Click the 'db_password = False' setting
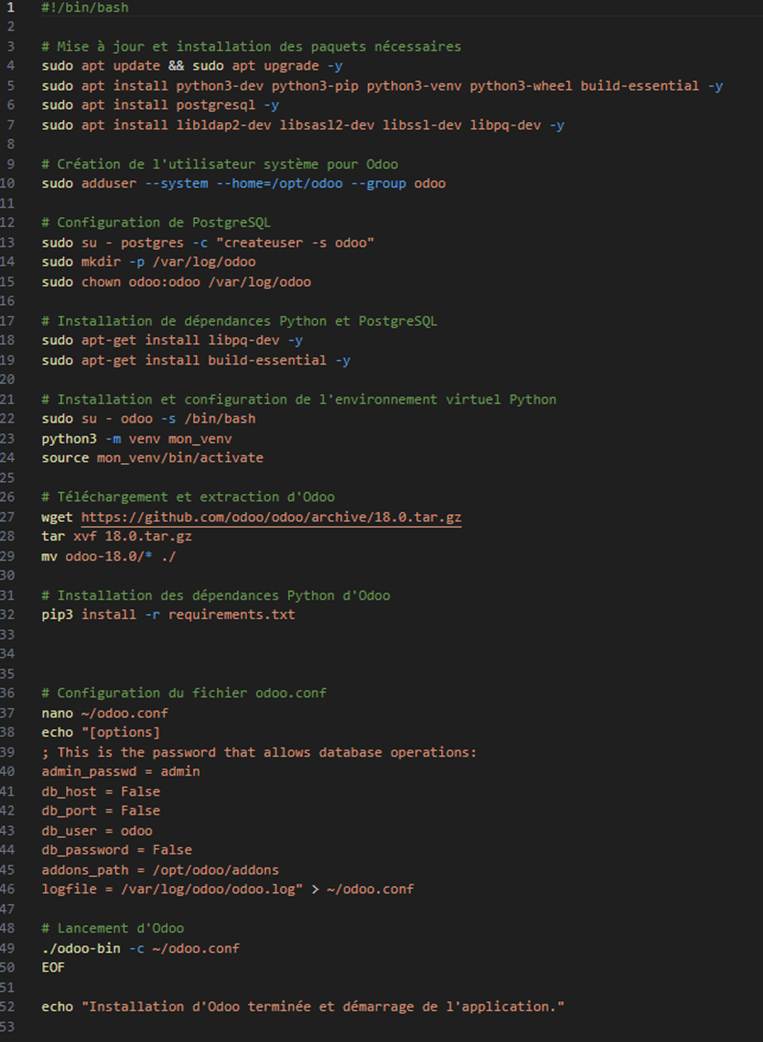 (117, 850)
